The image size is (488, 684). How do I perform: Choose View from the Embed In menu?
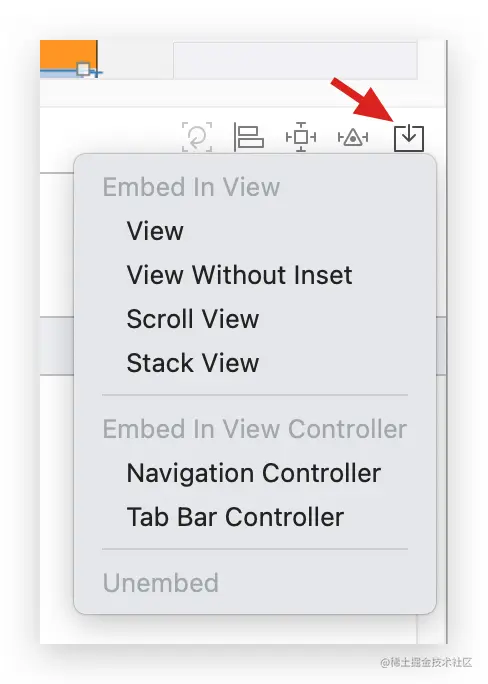(155, 231)
